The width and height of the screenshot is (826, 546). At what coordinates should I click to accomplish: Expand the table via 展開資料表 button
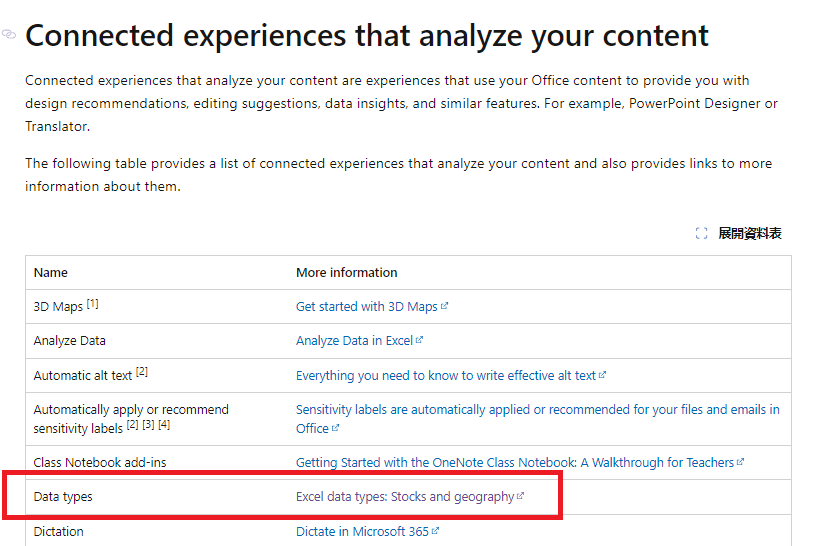749,233
